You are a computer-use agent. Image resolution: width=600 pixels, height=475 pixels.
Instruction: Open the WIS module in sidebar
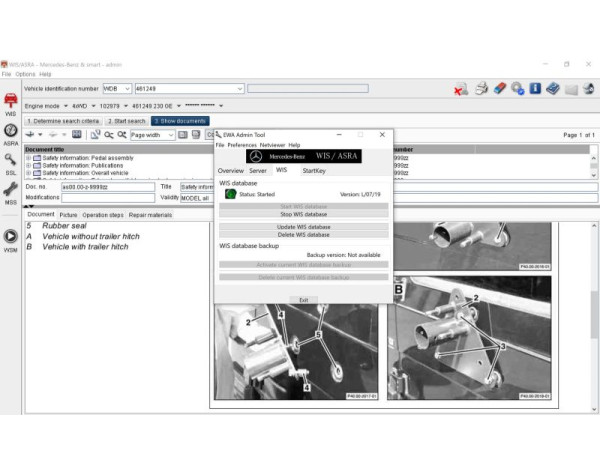10,103
